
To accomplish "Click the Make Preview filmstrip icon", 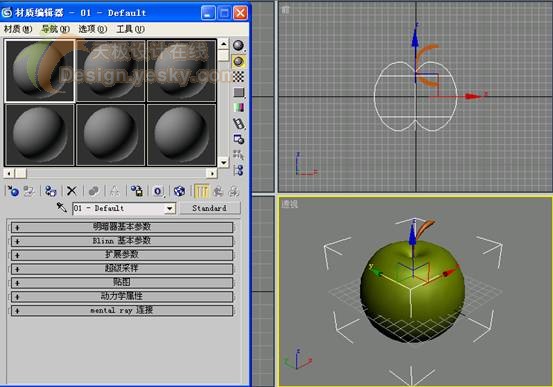I will [238, 123].
